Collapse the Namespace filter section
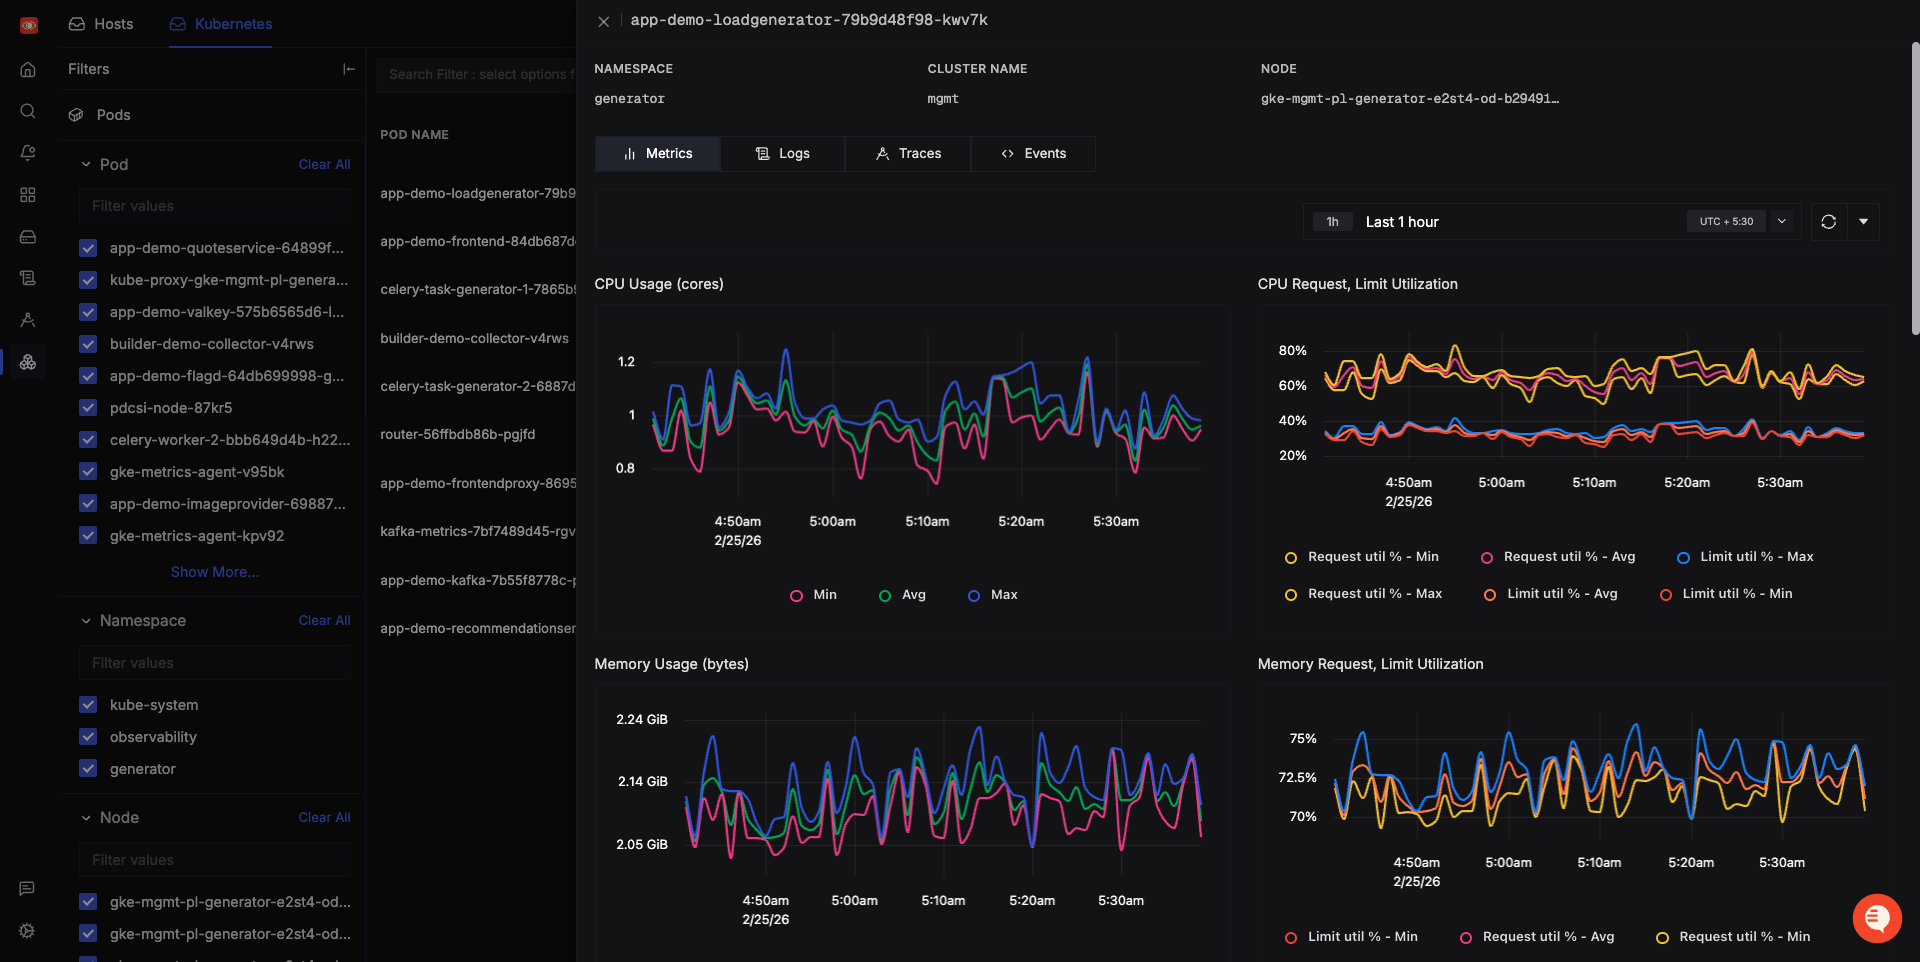This screenshot has height=962, width=1920. coord(86,621)
